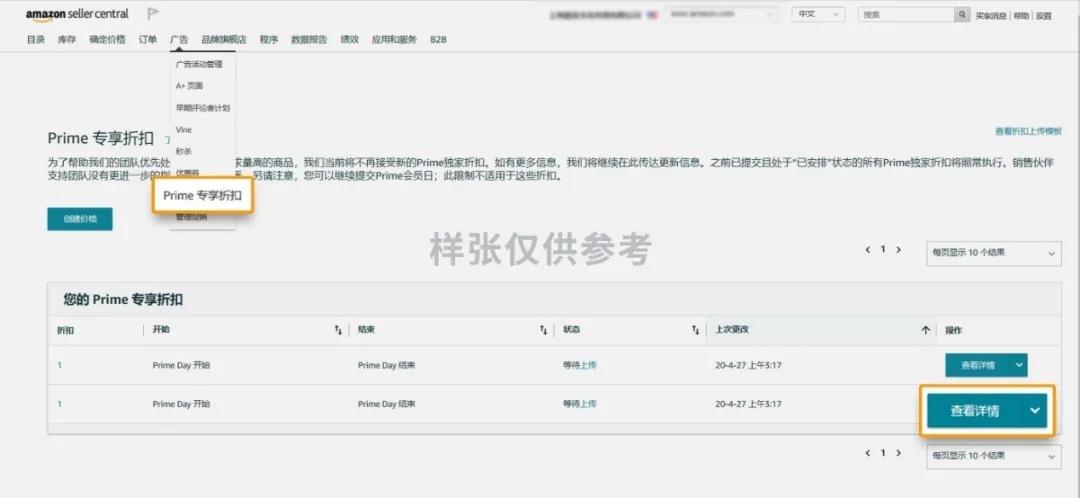Click the search magnifier icon
Screen dimensions: 1080x498
click(962, 14)
